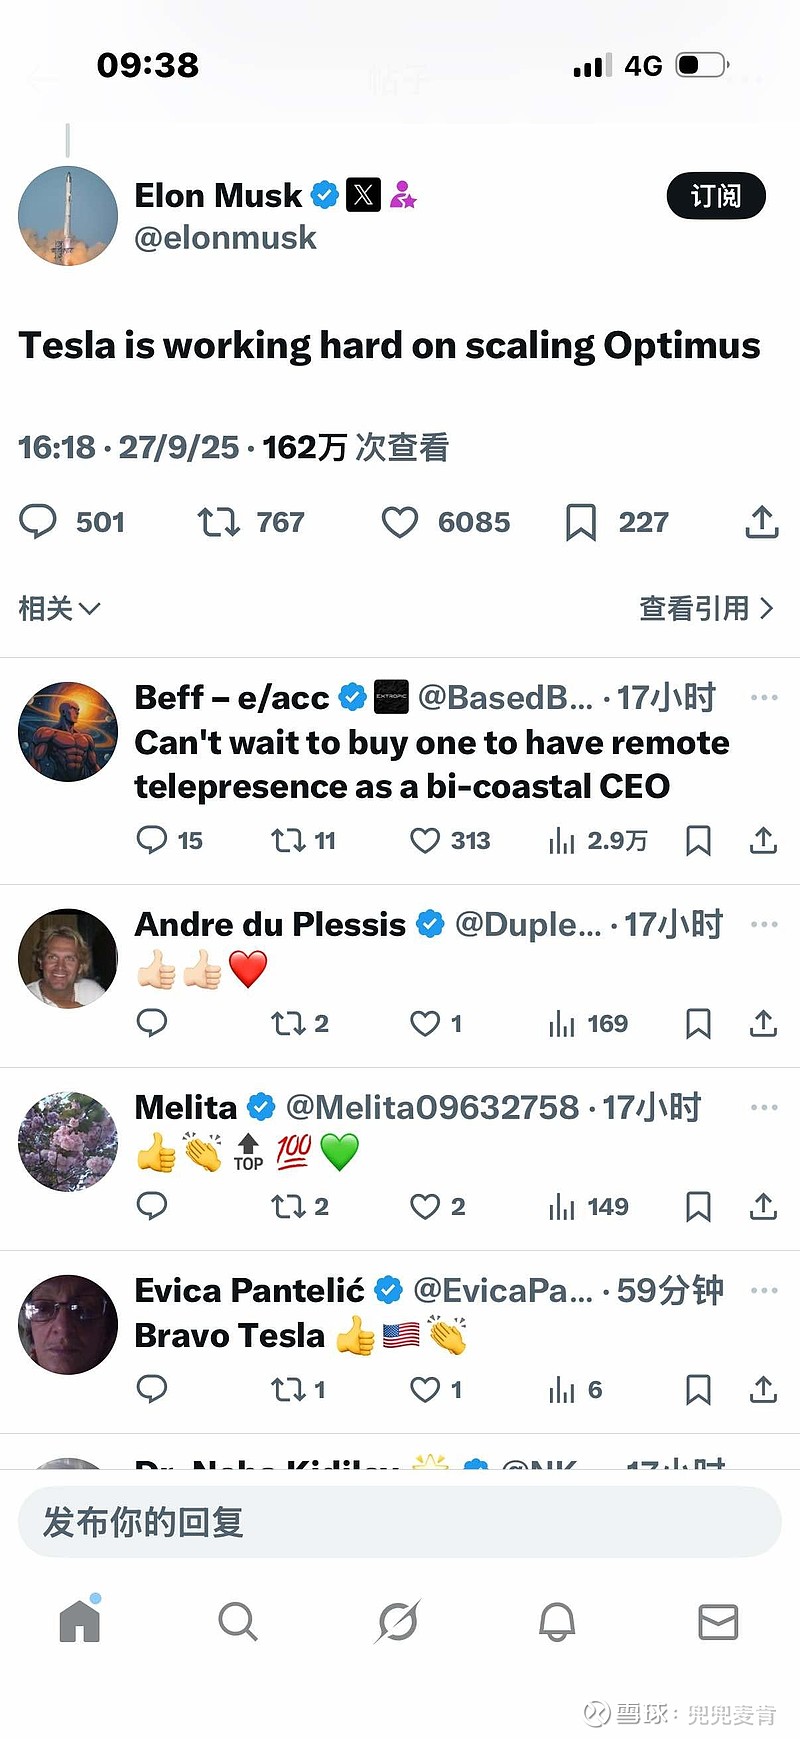Open the messages envelope icon

tap(718, 1621)
